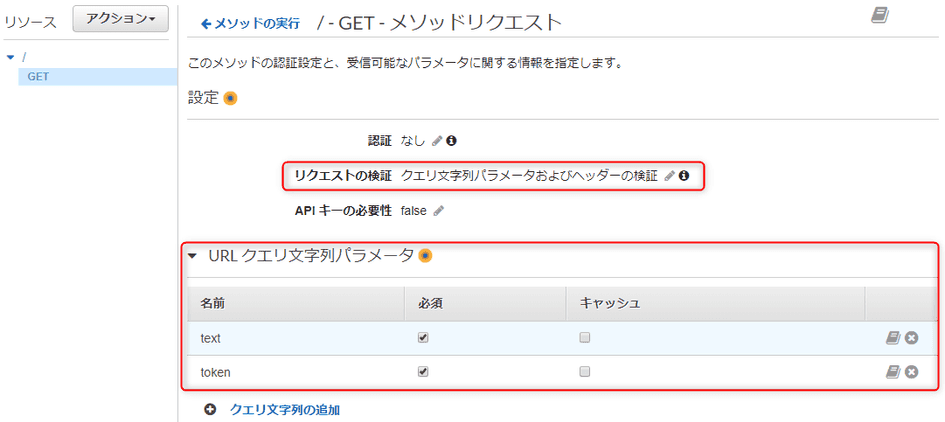Collapse the root / resource tree arrow

(x=10, y=57)
